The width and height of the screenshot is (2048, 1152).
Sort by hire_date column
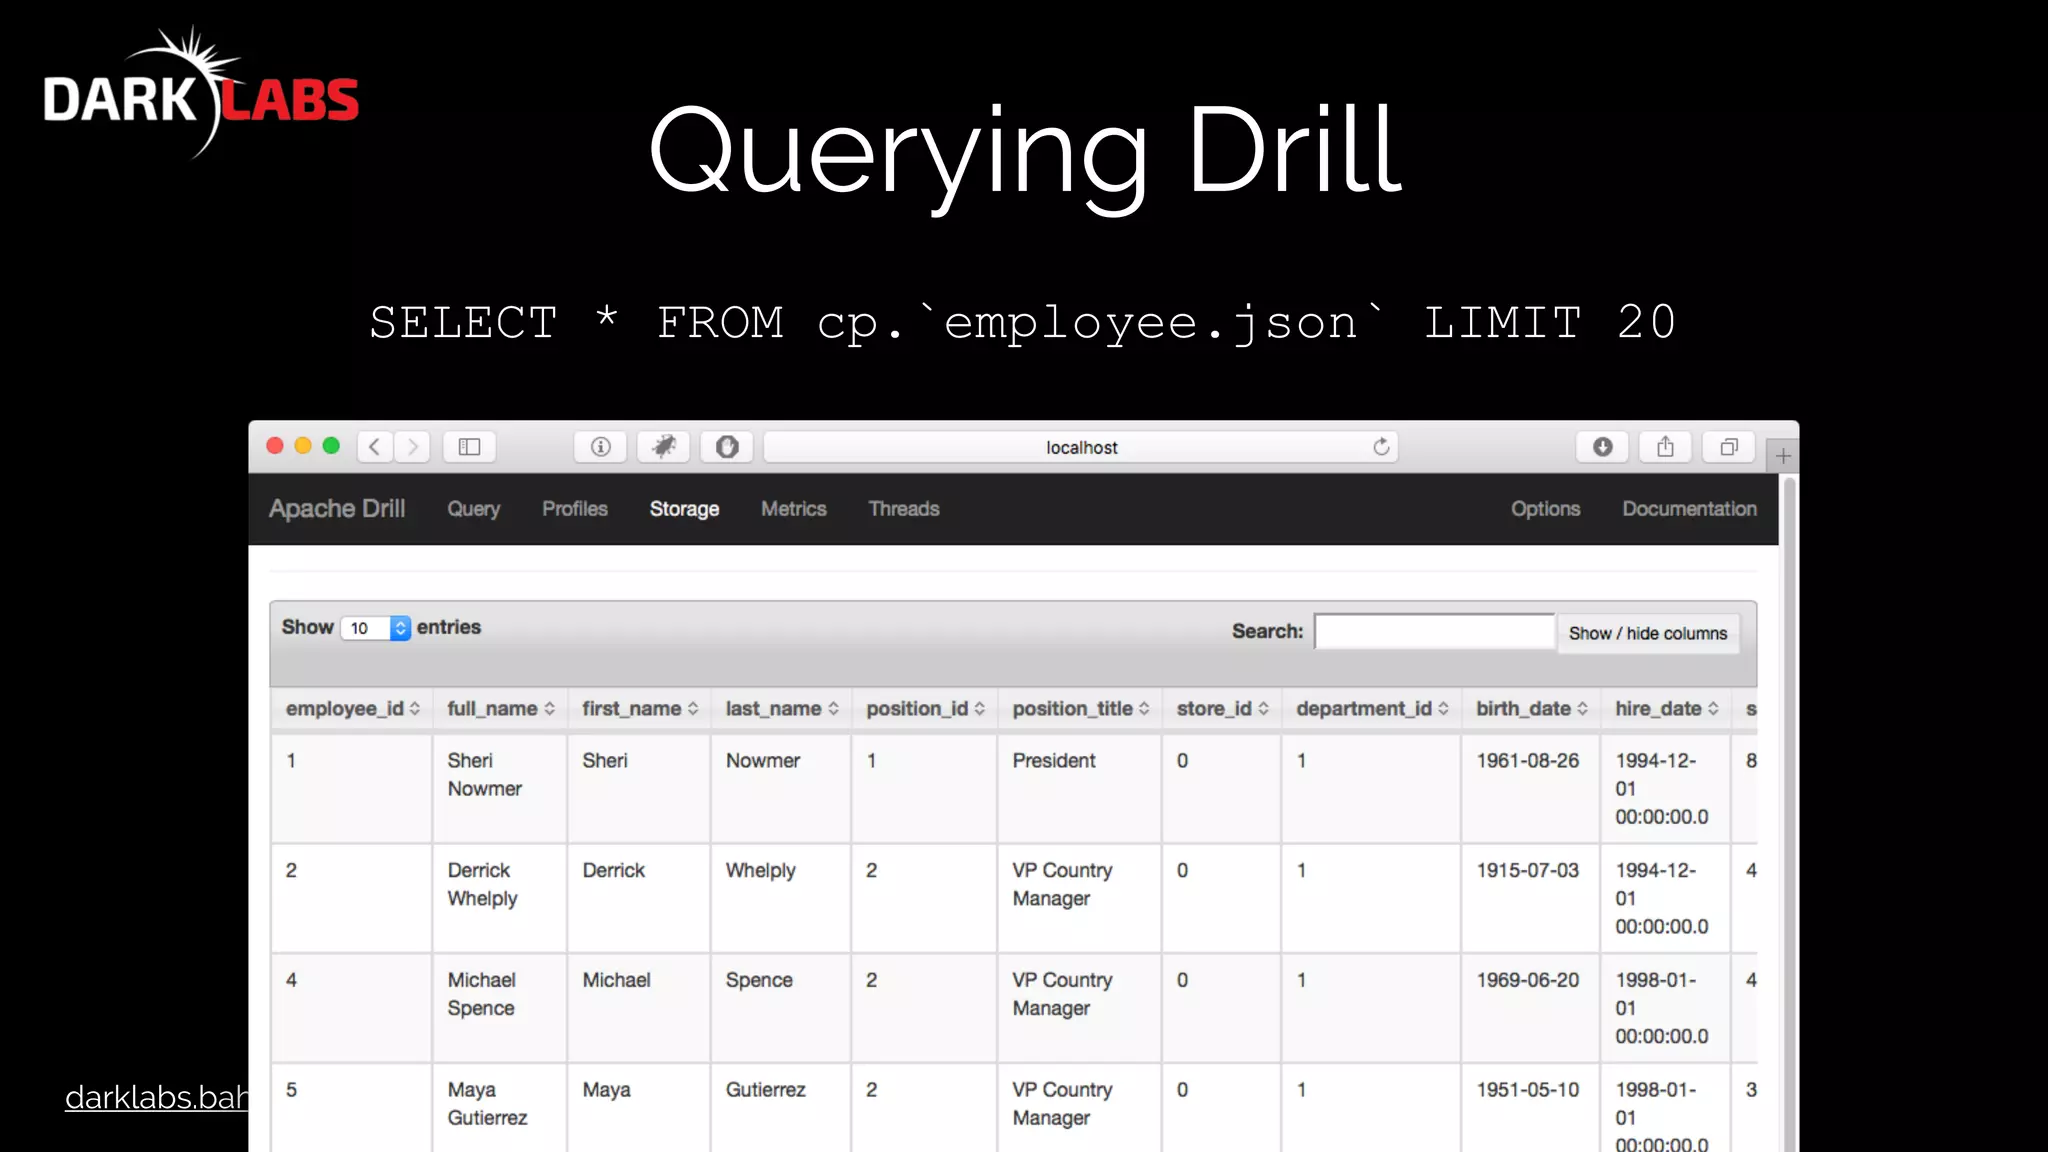(1666, 709)
